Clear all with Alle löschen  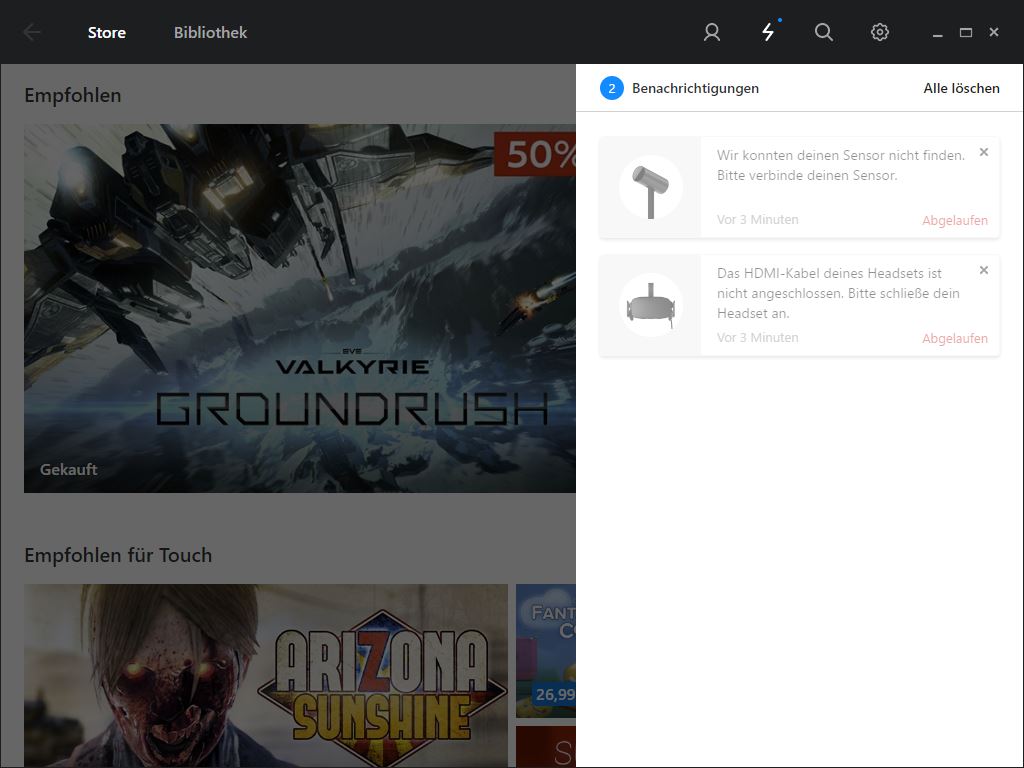[961, 88]
